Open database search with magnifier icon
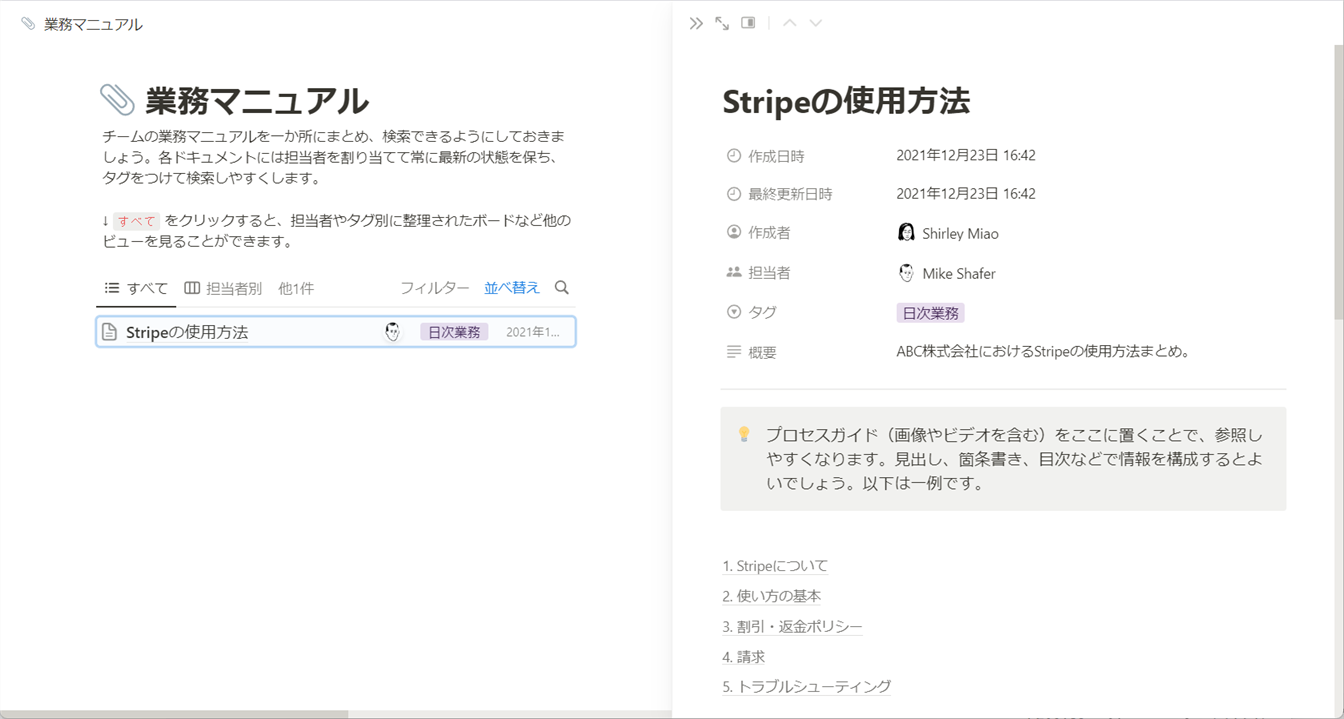Viewport: 1344px width, 719px height. coord(562,288)
